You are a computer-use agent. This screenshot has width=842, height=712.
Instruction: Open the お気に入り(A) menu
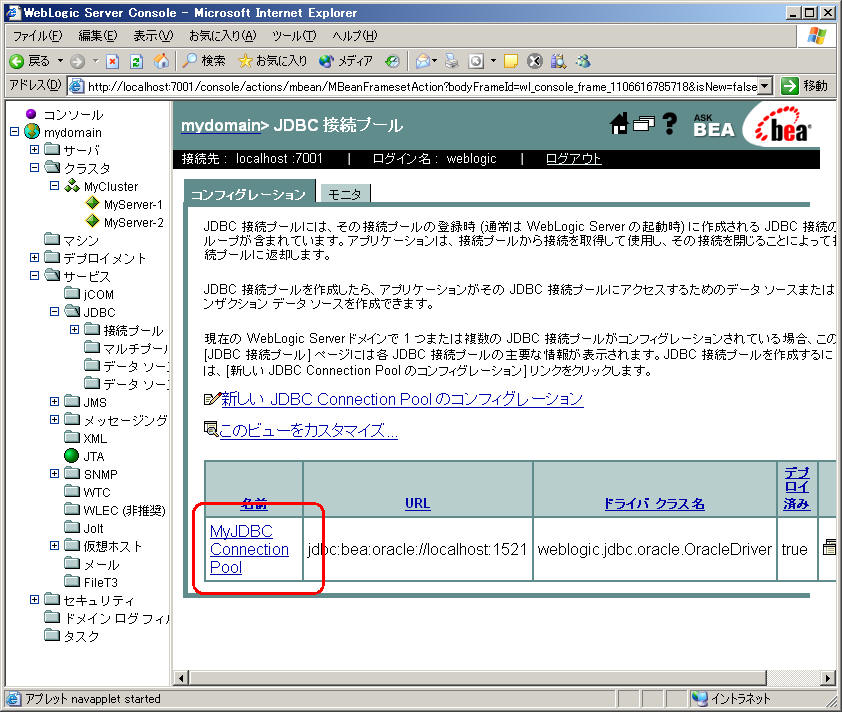point(222,36)
